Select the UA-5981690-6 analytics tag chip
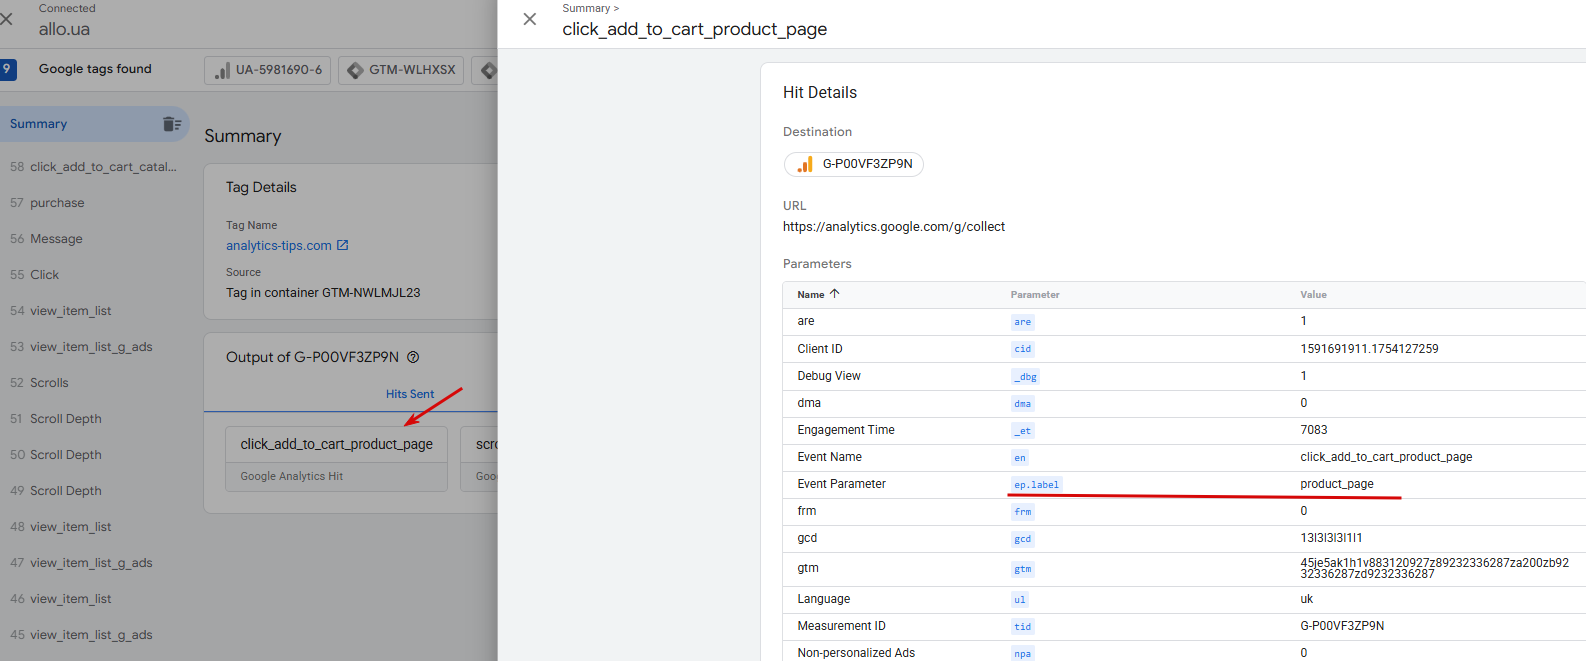Image resolution: width=1586 pixels, height=661 pixels. [268, 70]
